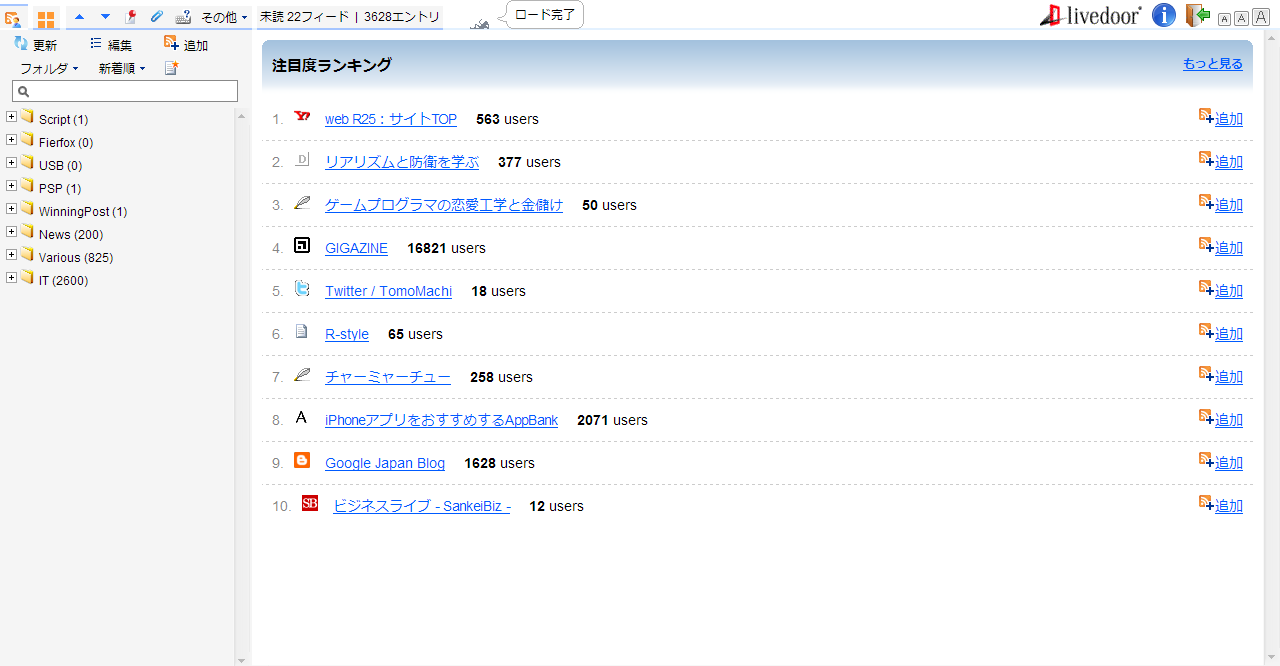The height and width of the screenshot is (666, 1280).
Task: Open the keyboard shortcuts help icon
Action: pos(183,17)
